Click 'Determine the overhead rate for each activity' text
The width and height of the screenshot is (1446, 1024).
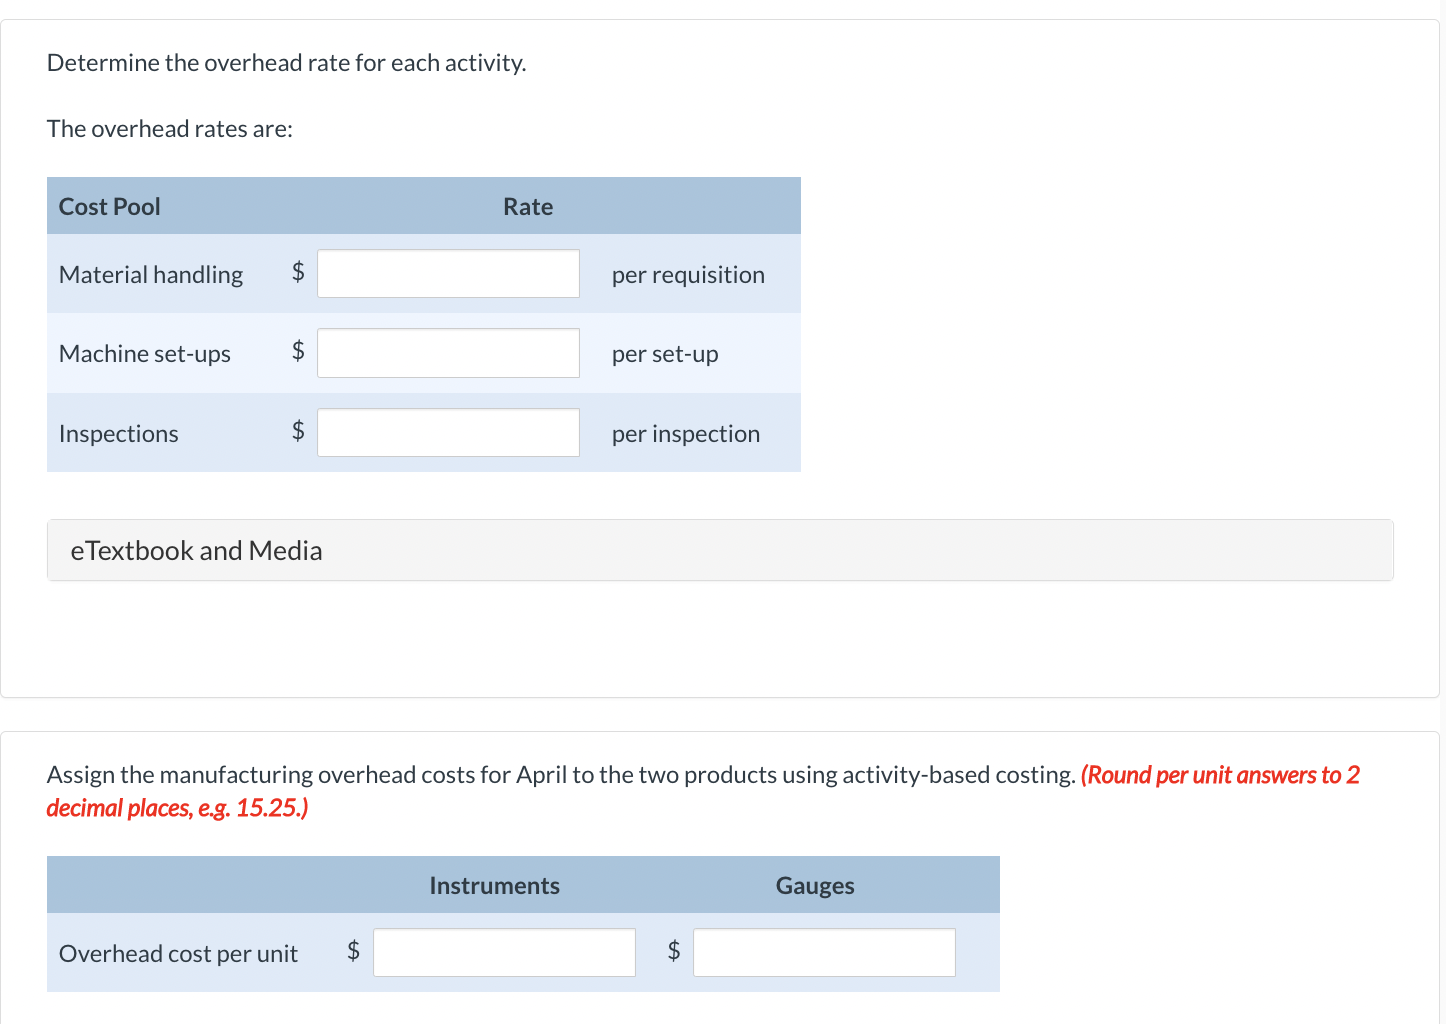(x=287, y=63)
